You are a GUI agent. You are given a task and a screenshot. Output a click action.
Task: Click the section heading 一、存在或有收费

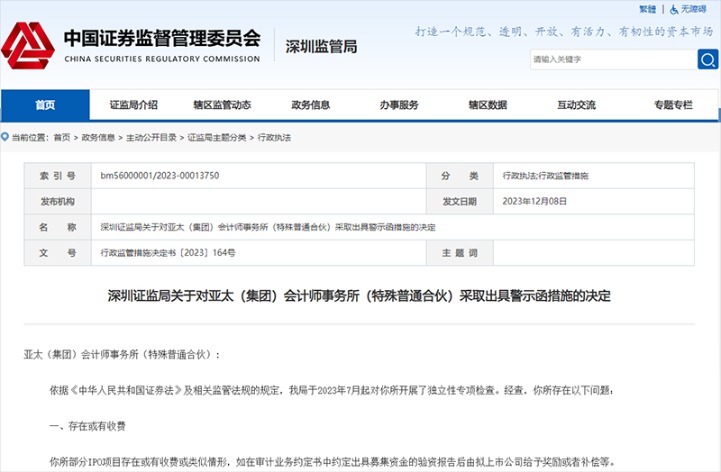pyautogui.click(x=87, y=426)
